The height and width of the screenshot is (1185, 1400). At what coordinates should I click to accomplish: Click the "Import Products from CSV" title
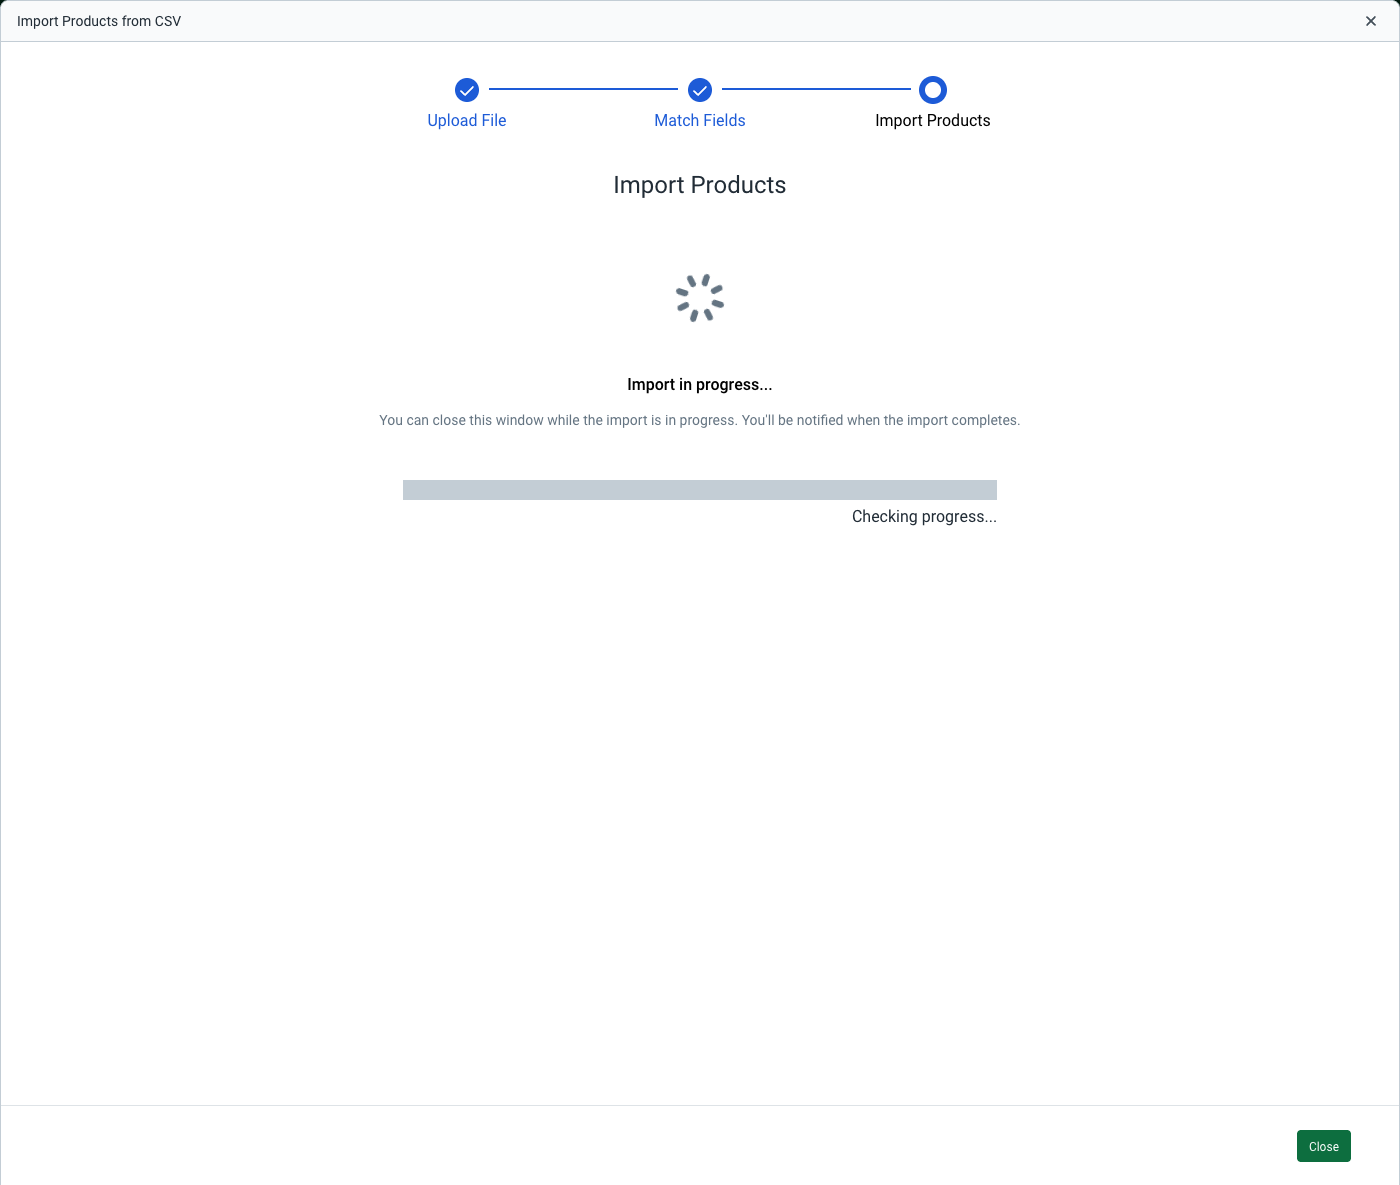[x=99, y=21]
